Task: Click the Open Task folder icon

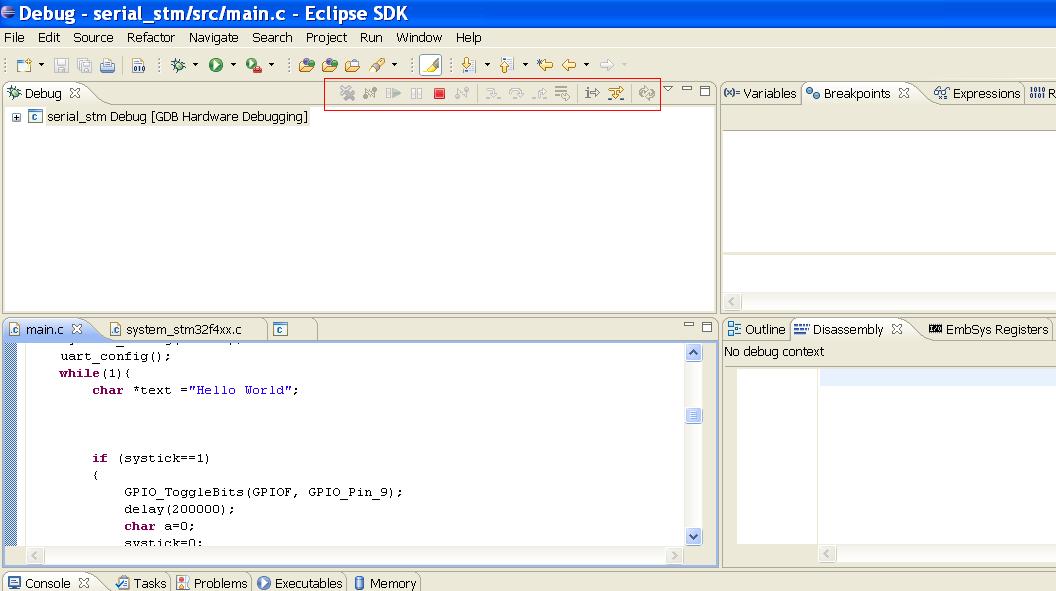Action: (352, 65)
